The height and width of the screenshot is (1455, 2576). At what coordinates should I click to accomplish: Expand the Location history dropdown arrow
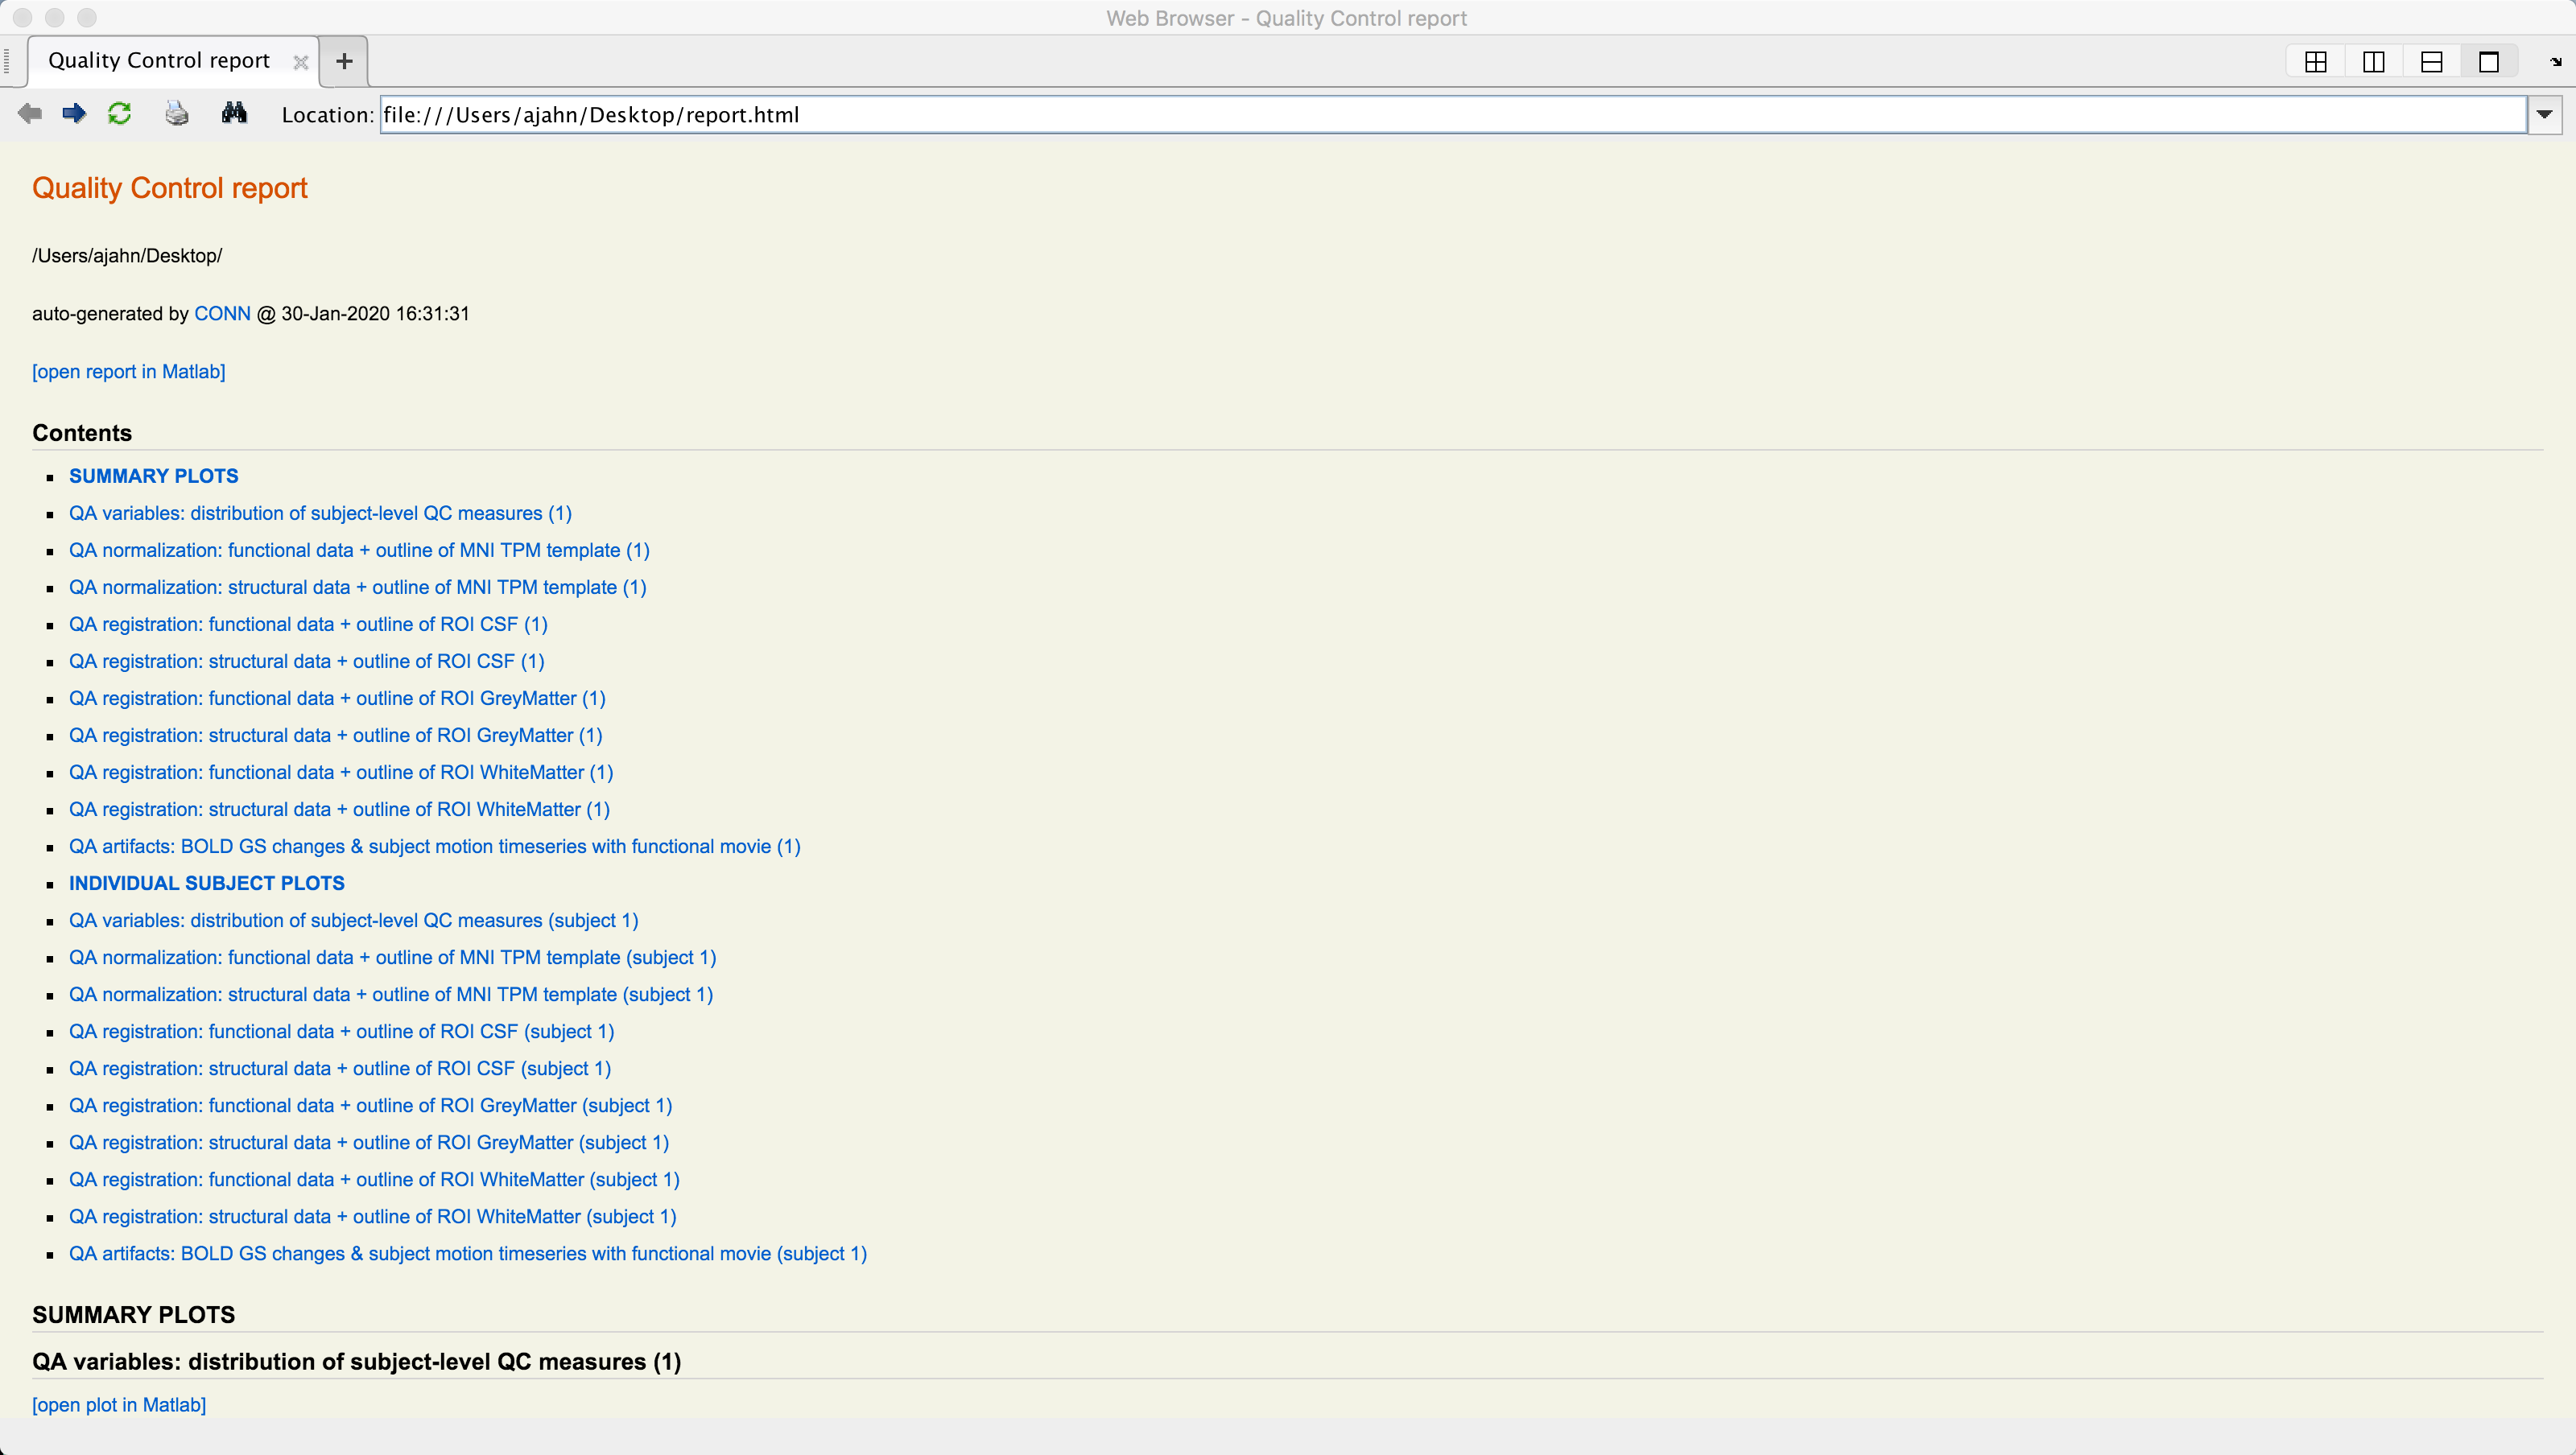(2545, 115)
